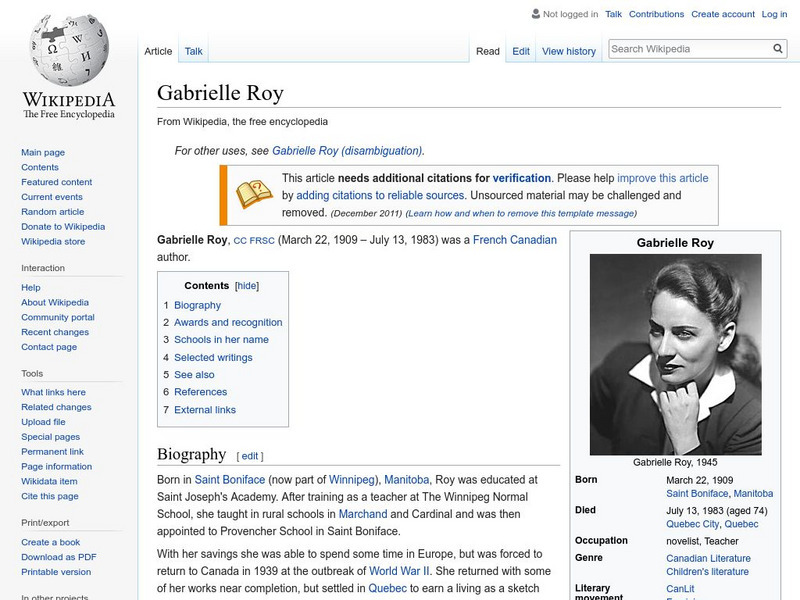
Task: Click the search magnifying glass icon
Action: (x=778, y=48)
